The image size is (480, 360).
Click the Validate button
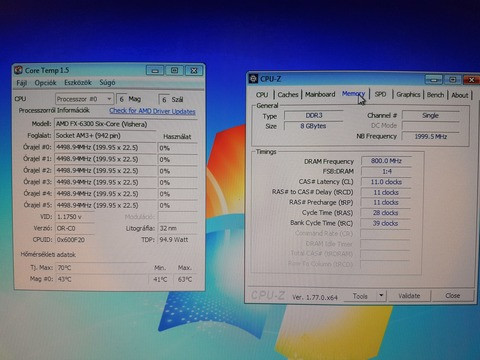tap(409, 296)
